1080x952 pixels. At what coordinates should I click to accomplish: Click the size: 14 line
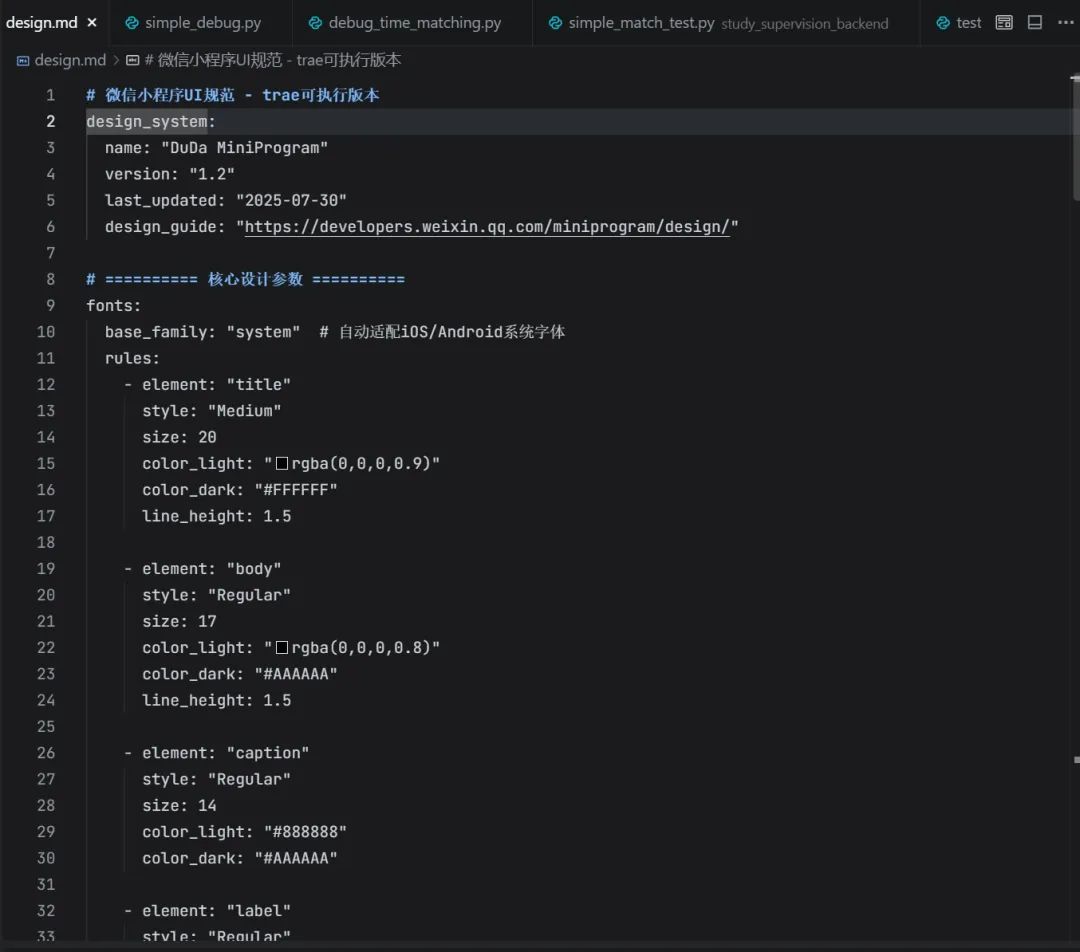[179, 805]
